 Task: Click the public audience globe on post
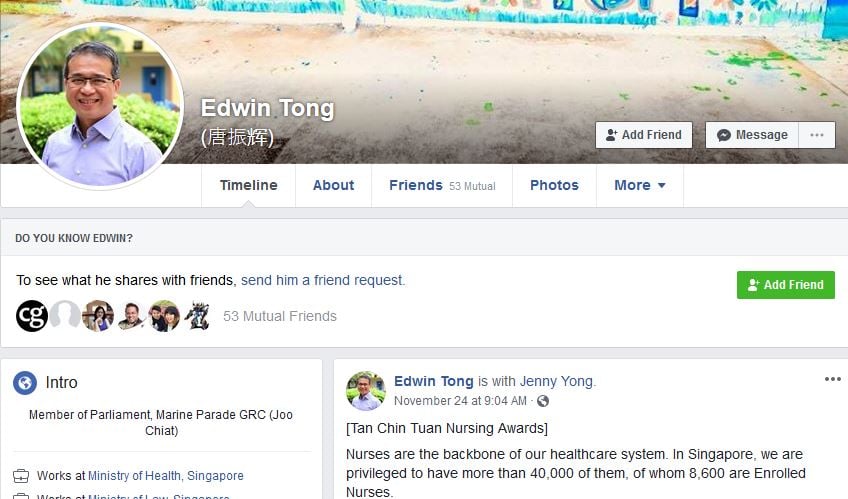pos(543,401)
